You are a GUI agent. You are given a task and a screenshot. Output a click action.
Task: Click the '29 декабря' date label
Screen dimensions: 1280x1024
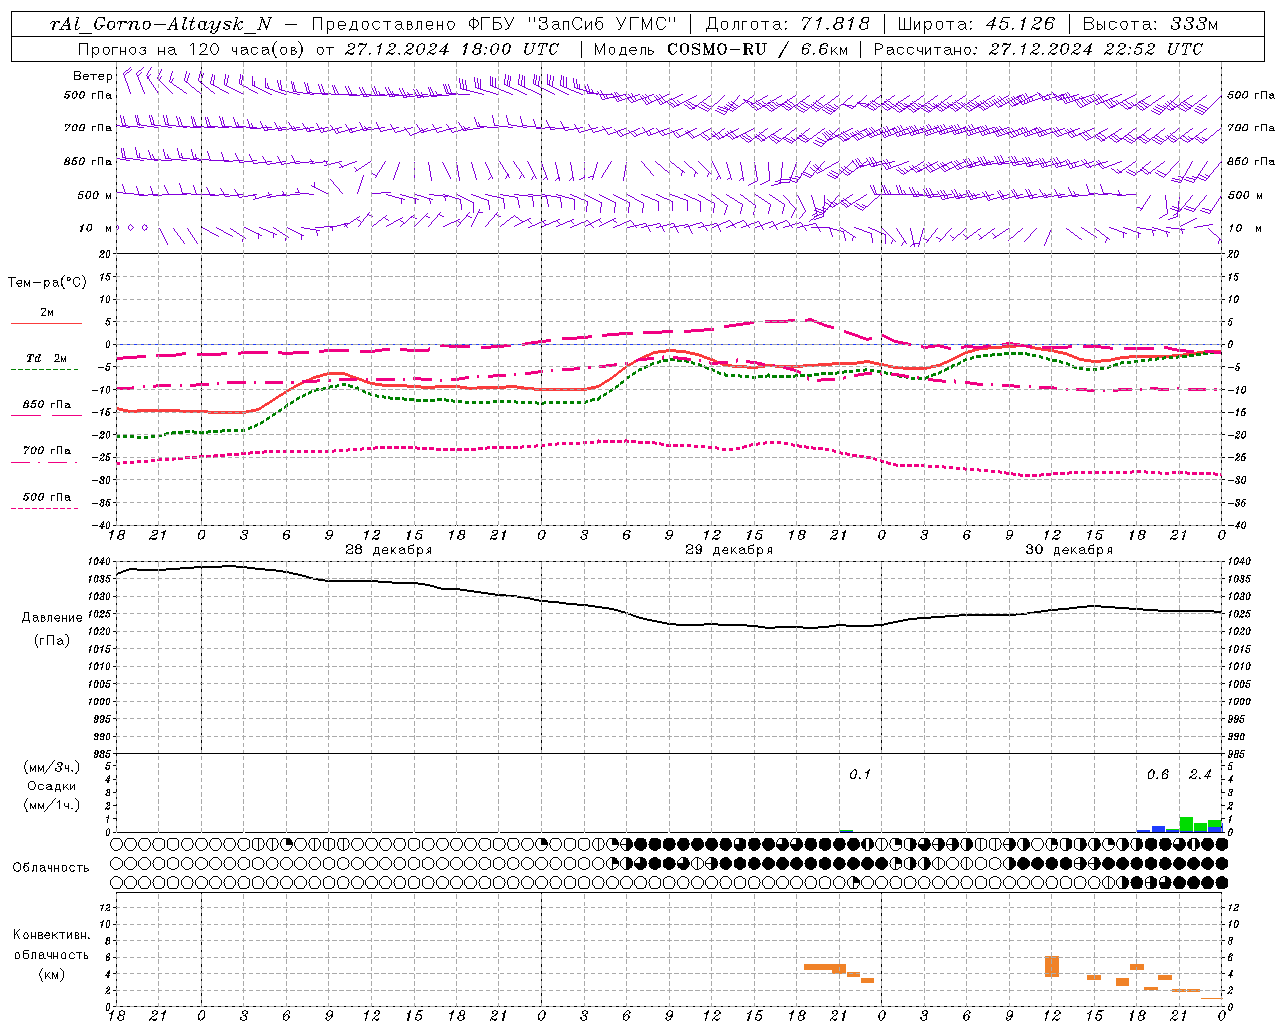pos(729,550)
